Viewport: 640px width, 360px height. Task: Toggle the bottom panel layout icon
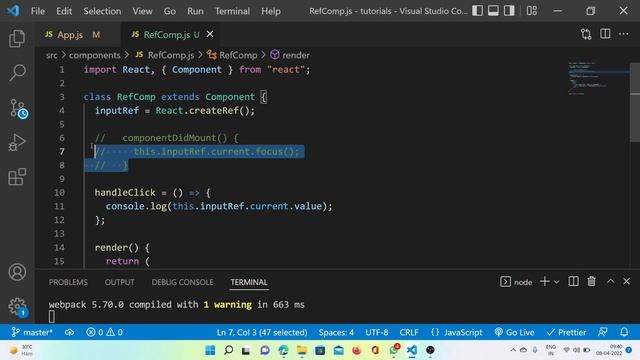[493, 11]
